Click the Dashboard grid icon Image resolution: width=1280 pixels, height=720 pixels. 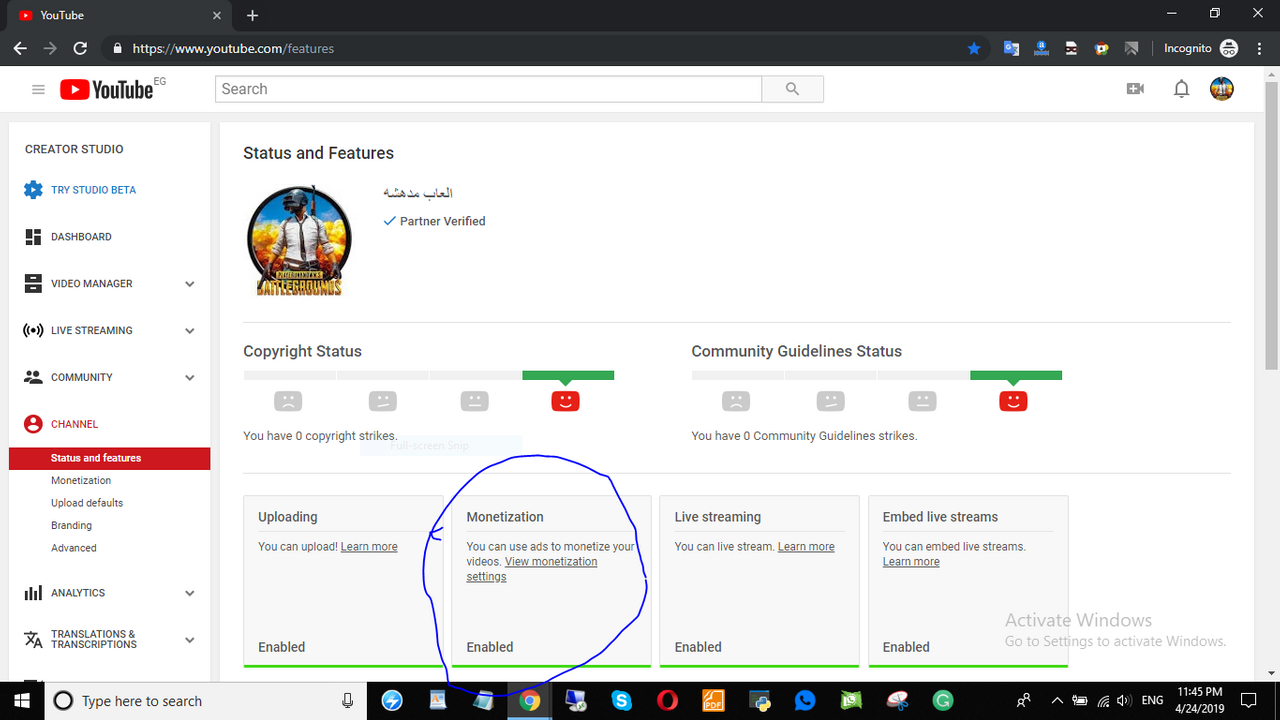click(x=33, y=237)
